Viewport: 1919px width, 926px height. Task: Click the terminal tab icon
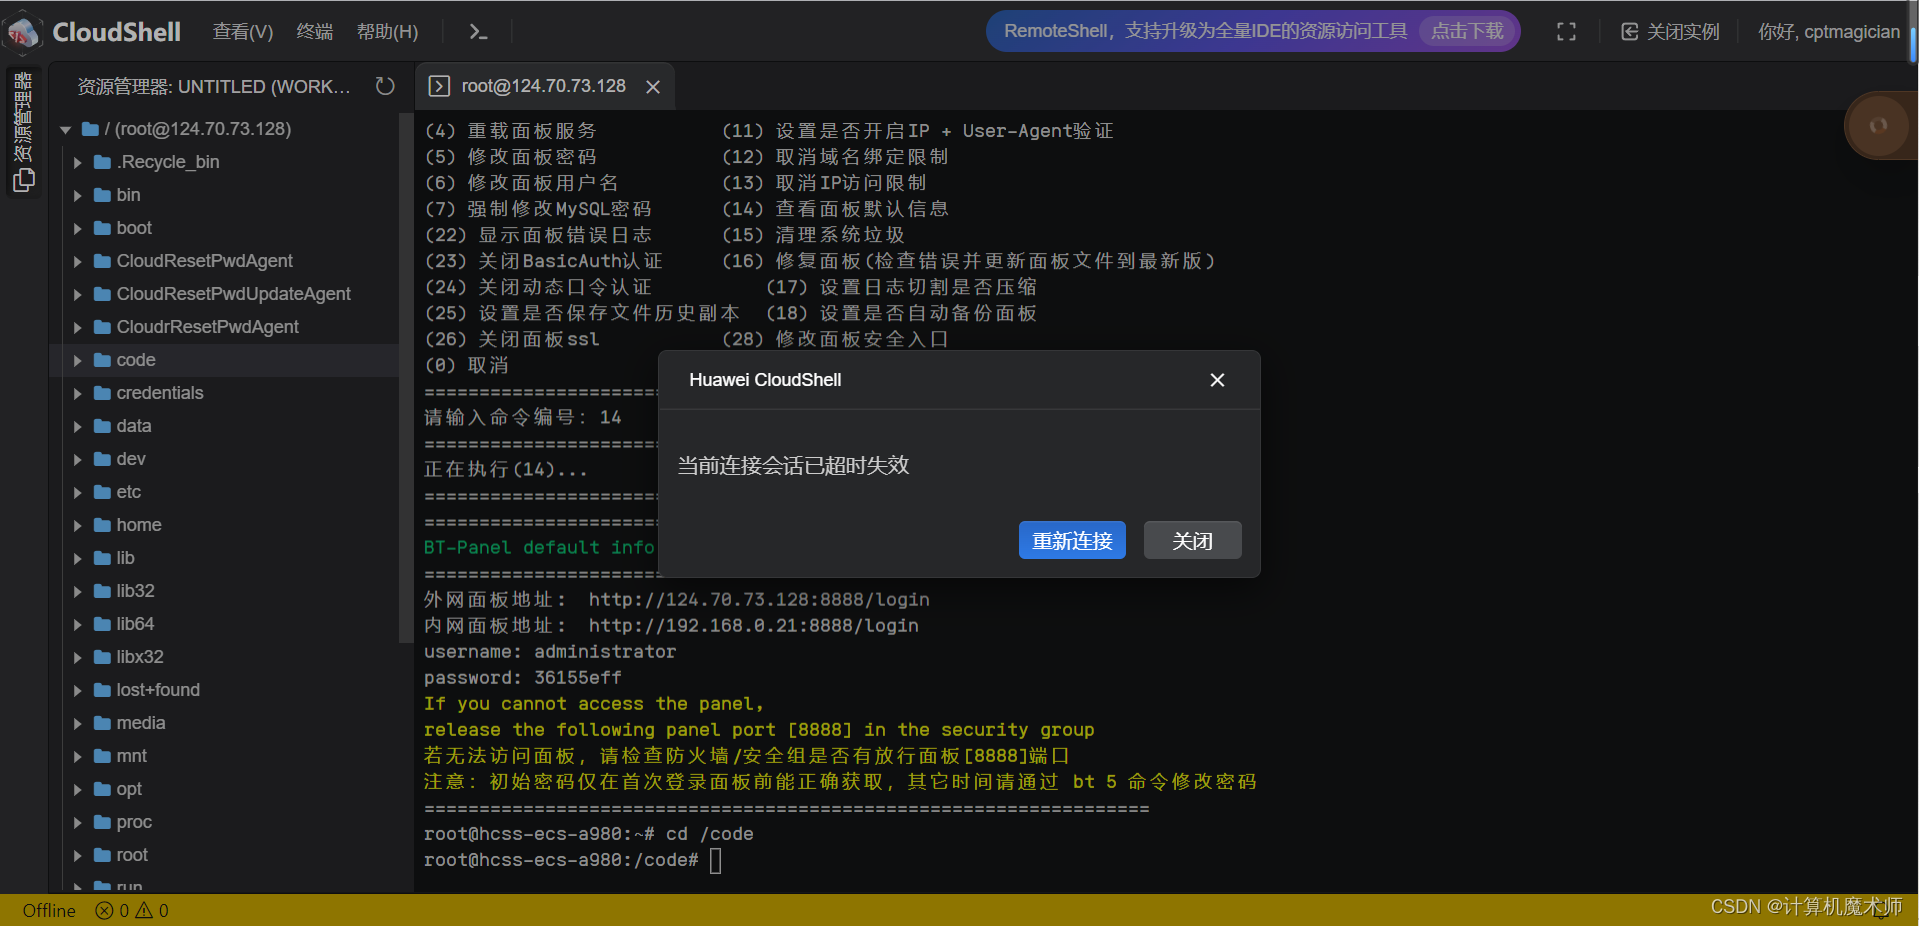[x=438, y=87]
